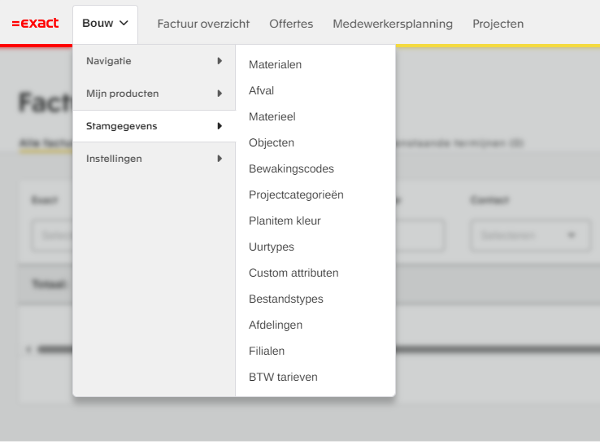Screen dimensions: 600x442
Task: Select Materialen from the submenu
Action: (275, 65)
